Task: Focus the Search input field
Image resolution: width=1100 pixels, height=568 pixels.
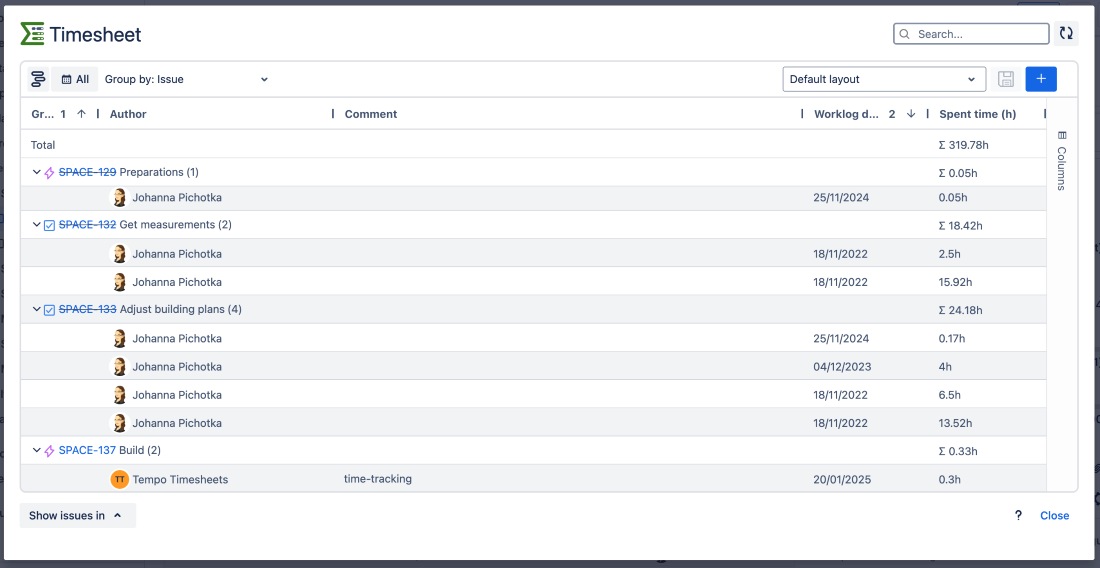Action: (971, 34)
